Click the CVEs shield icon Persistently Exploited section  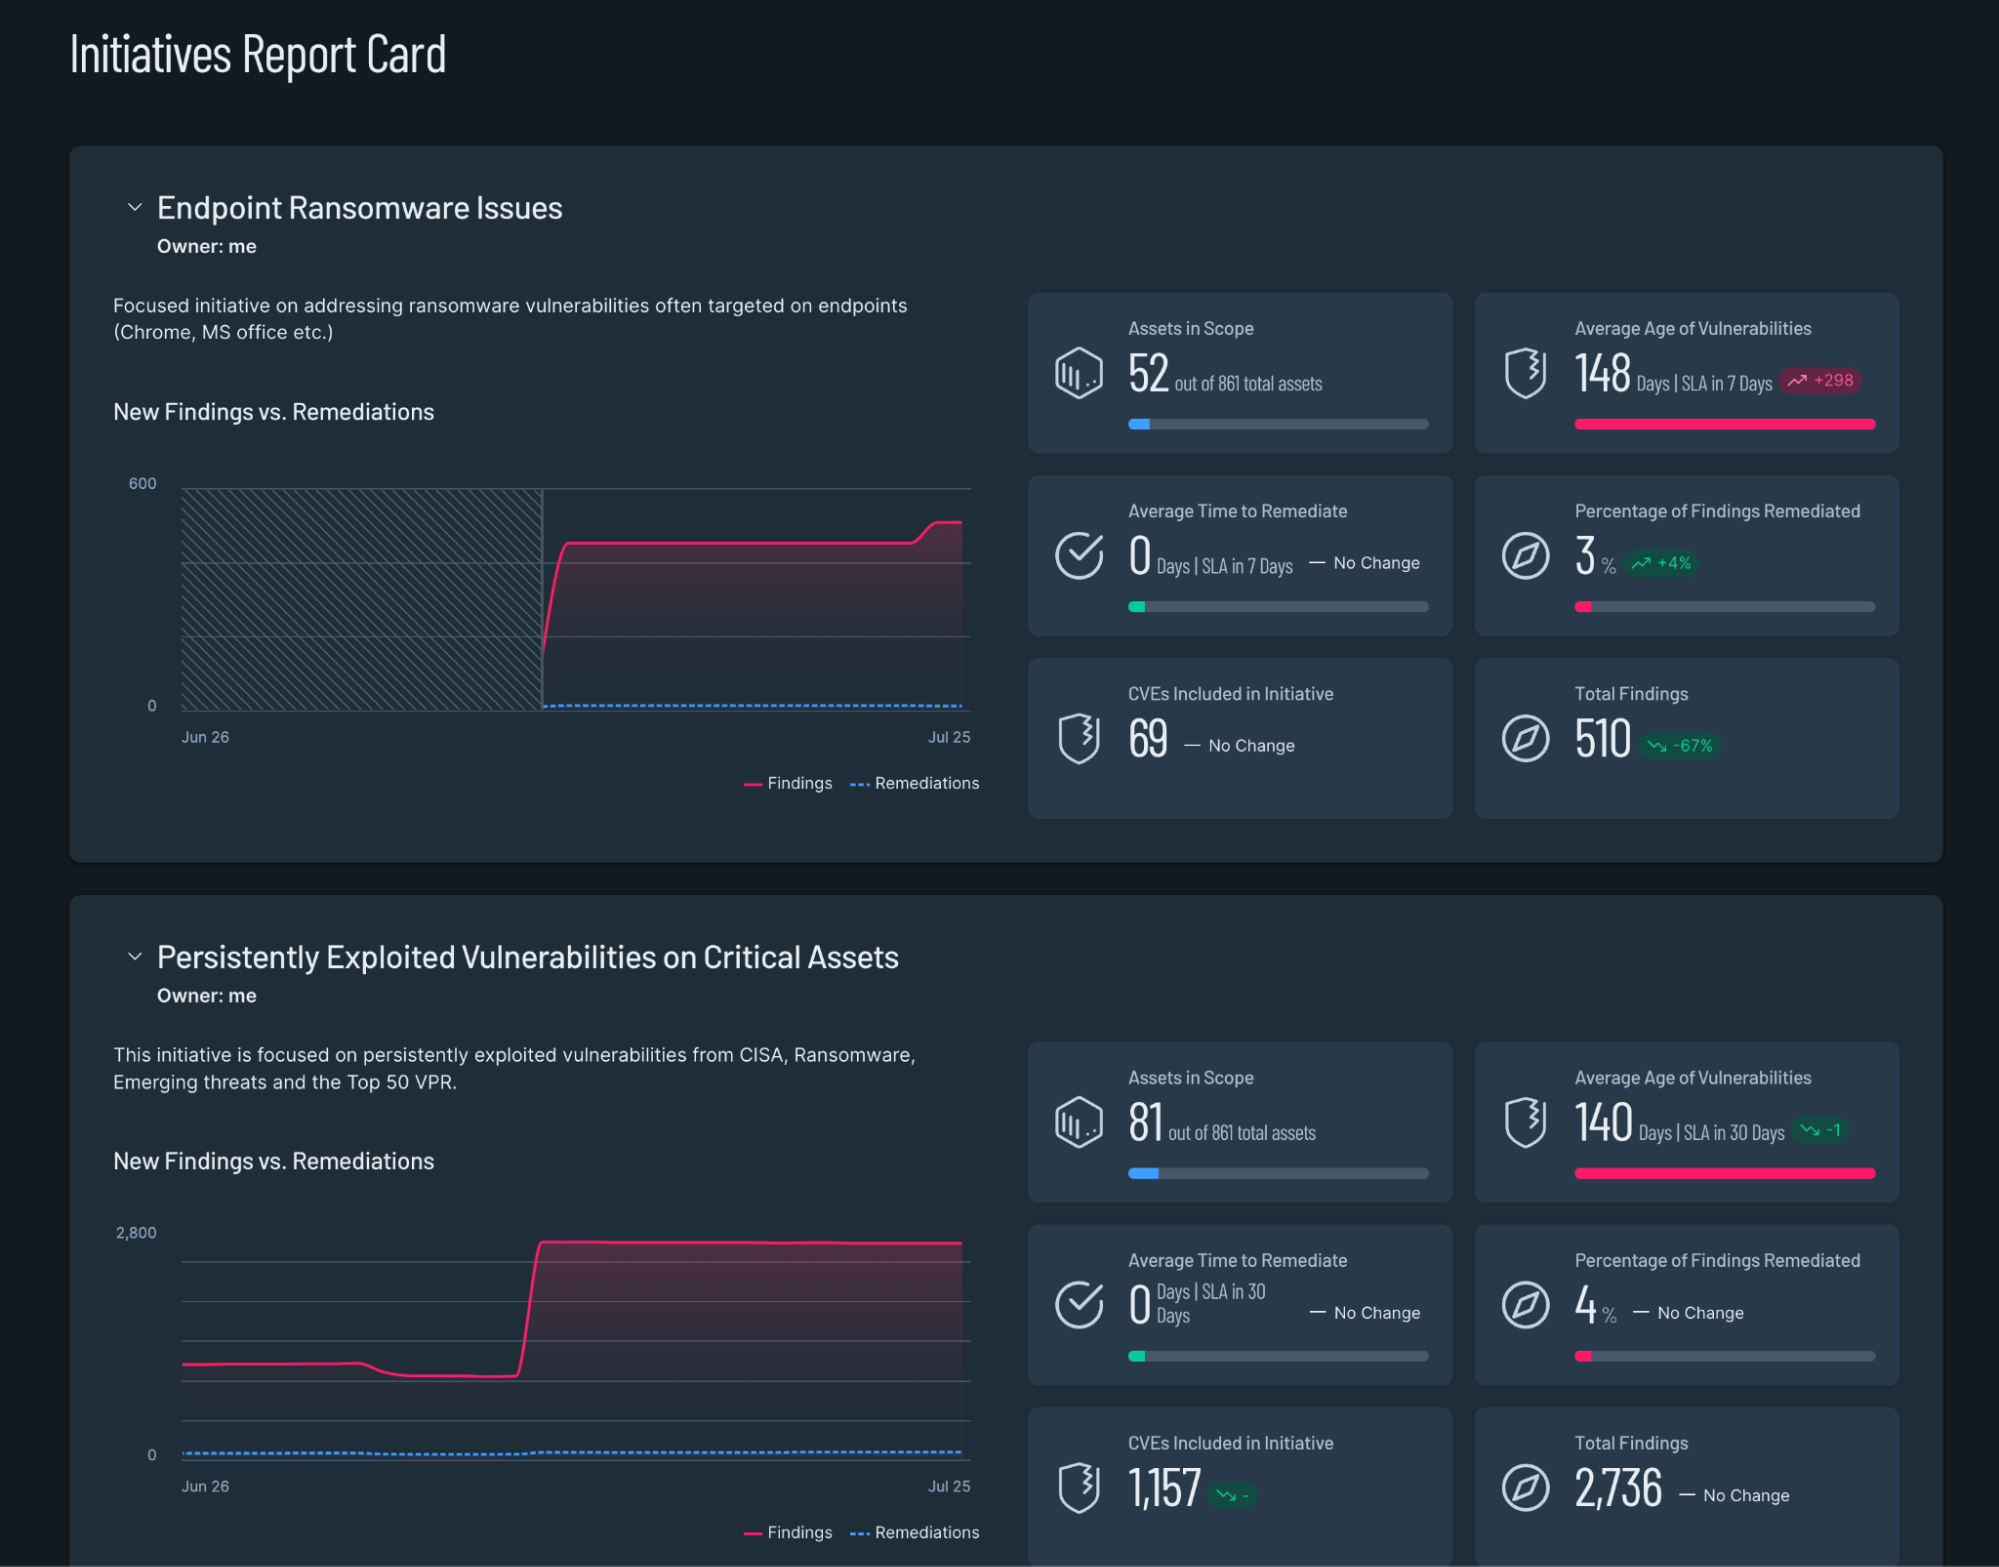(1081, 1478)
